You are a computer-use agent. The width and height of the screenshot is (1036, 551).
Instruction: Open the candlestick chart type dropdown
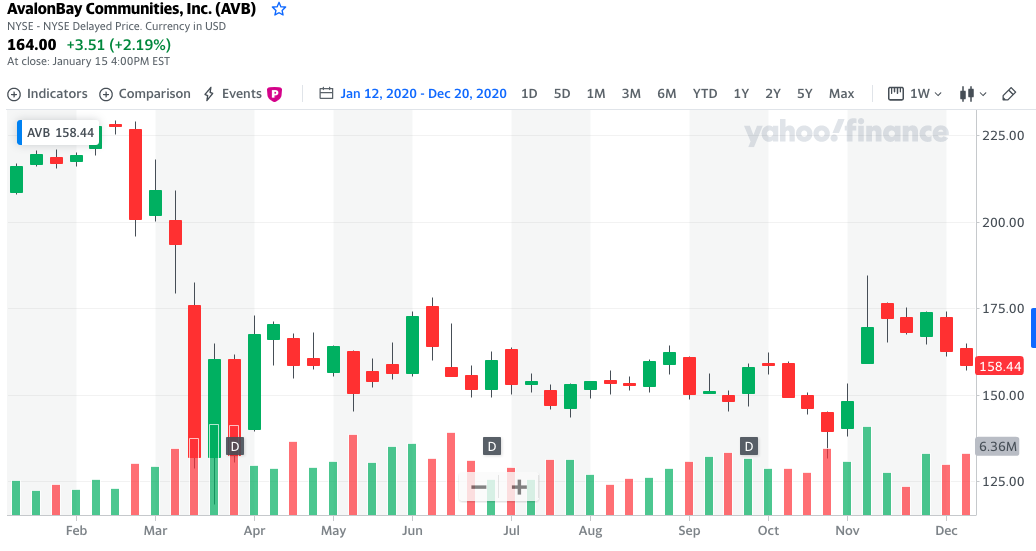[x=973, y=94]
